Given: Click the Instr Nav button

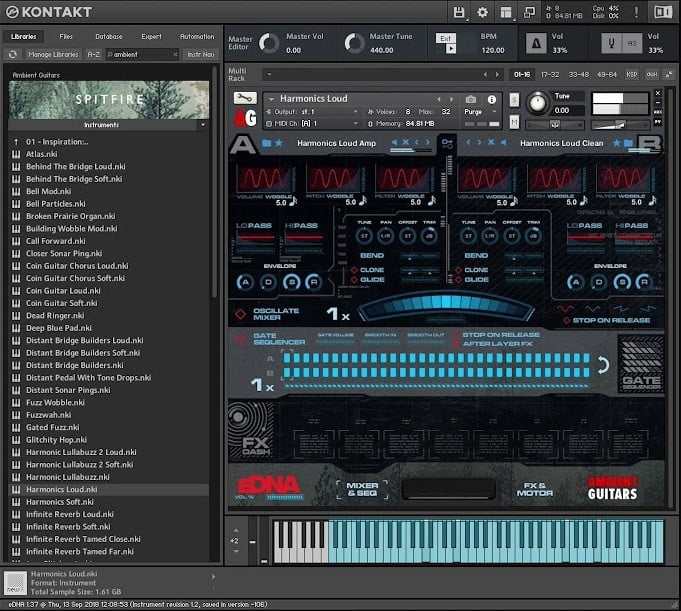Looking at the screenshot, I should (201, 54).
